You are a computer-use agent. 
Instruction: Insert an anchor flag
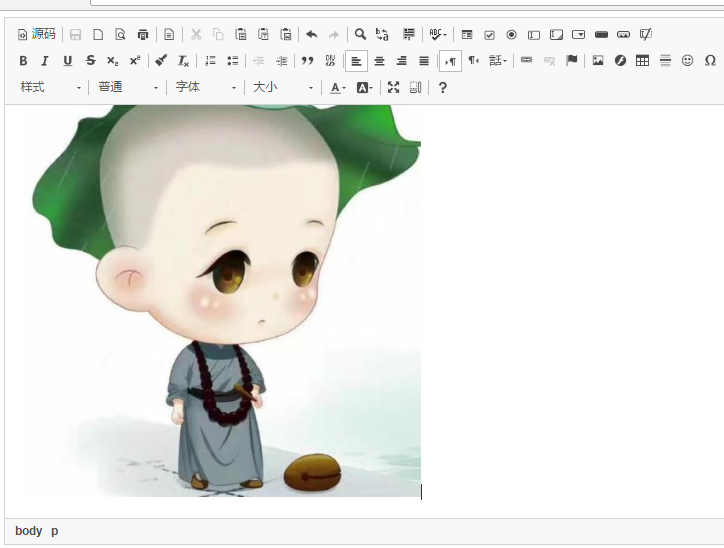click(x=572, y=61)
